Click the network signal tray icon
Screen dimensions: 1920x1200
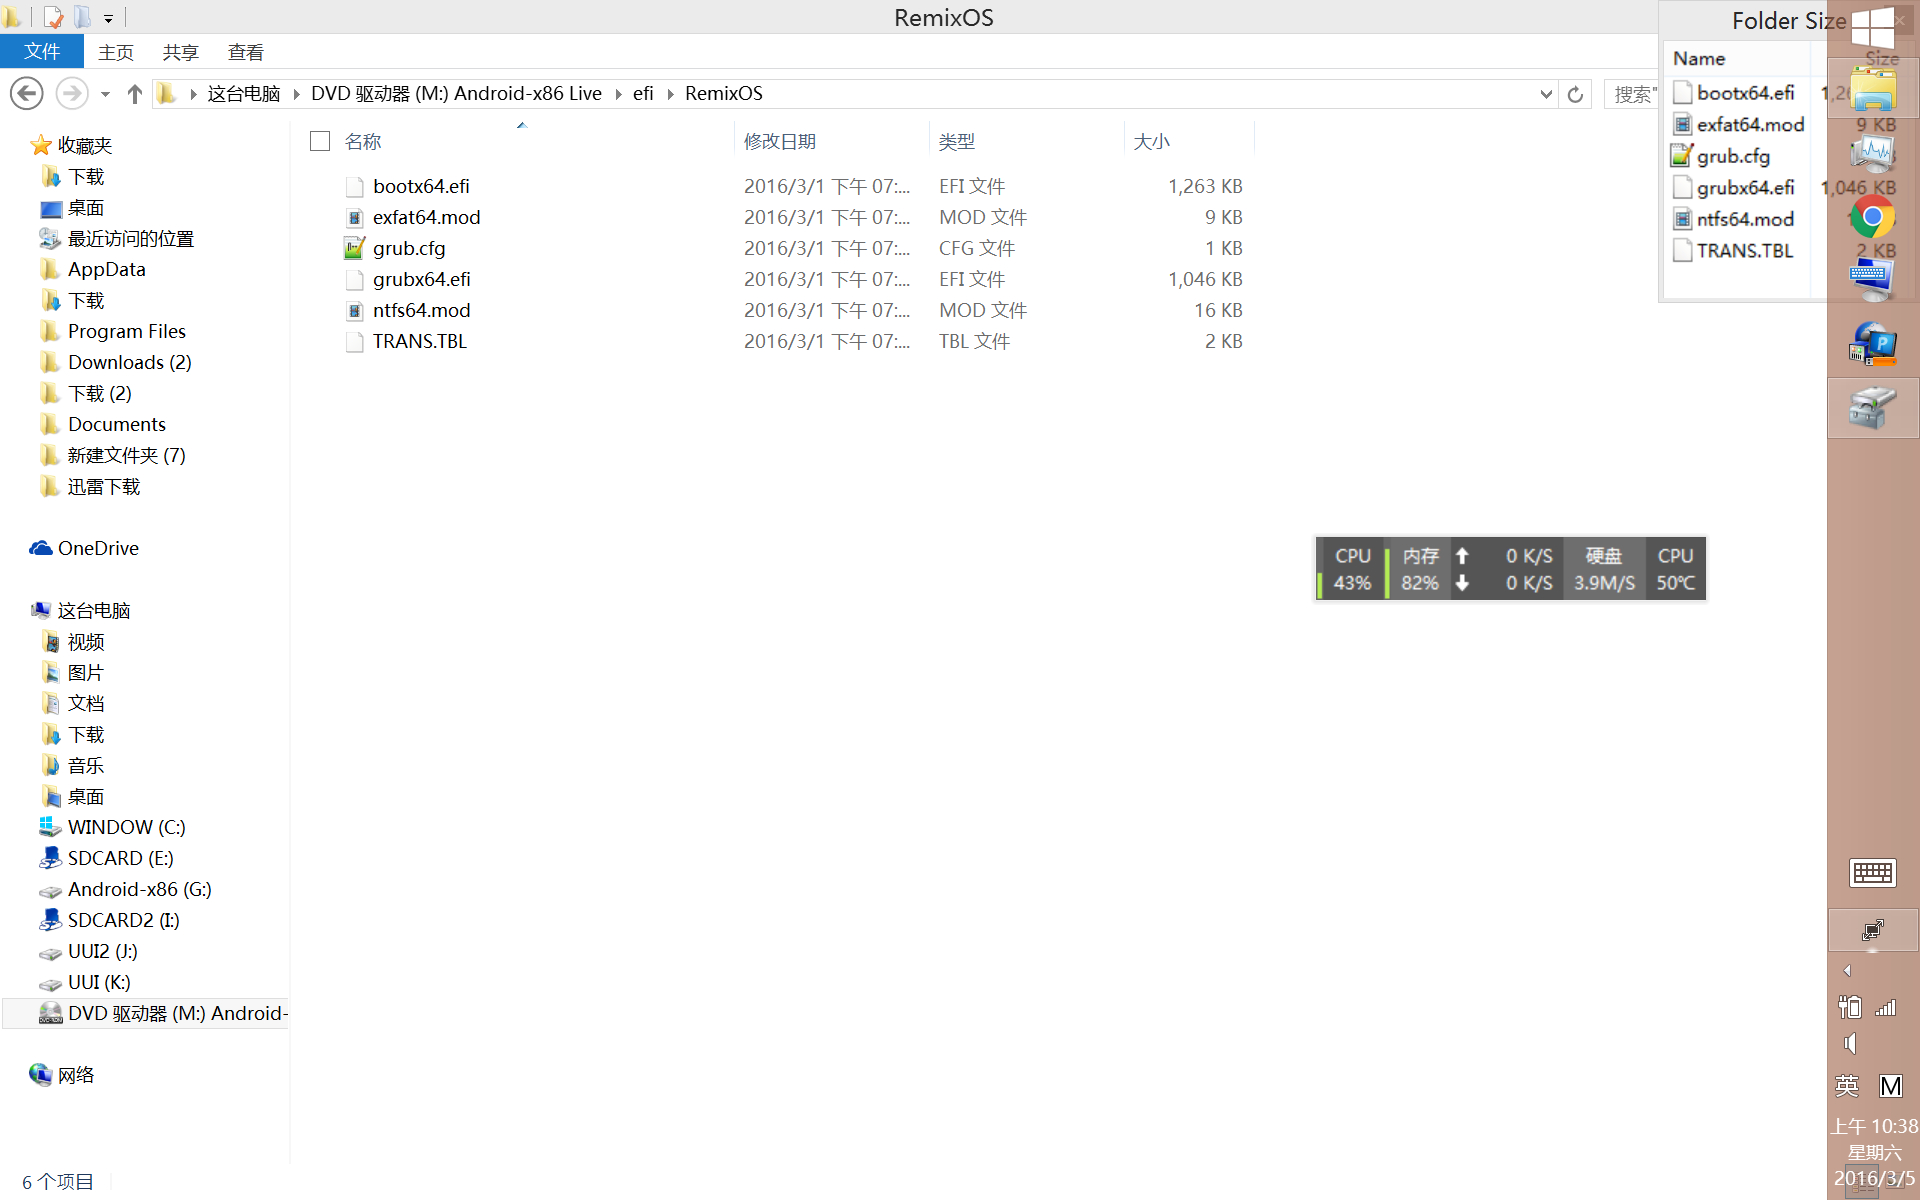click(x=1886, y=1007)
